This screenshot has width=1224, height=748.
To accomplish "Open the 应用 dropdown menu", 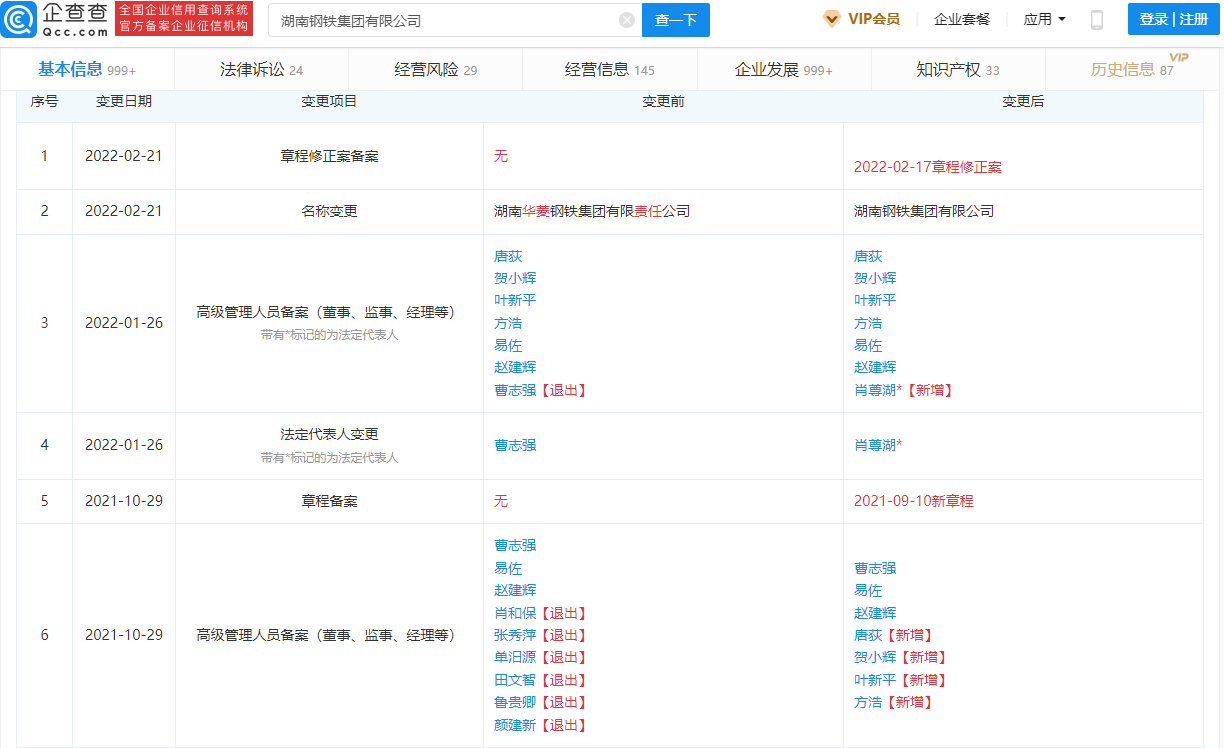I will pyautogui.click(x=1043, y=18).
